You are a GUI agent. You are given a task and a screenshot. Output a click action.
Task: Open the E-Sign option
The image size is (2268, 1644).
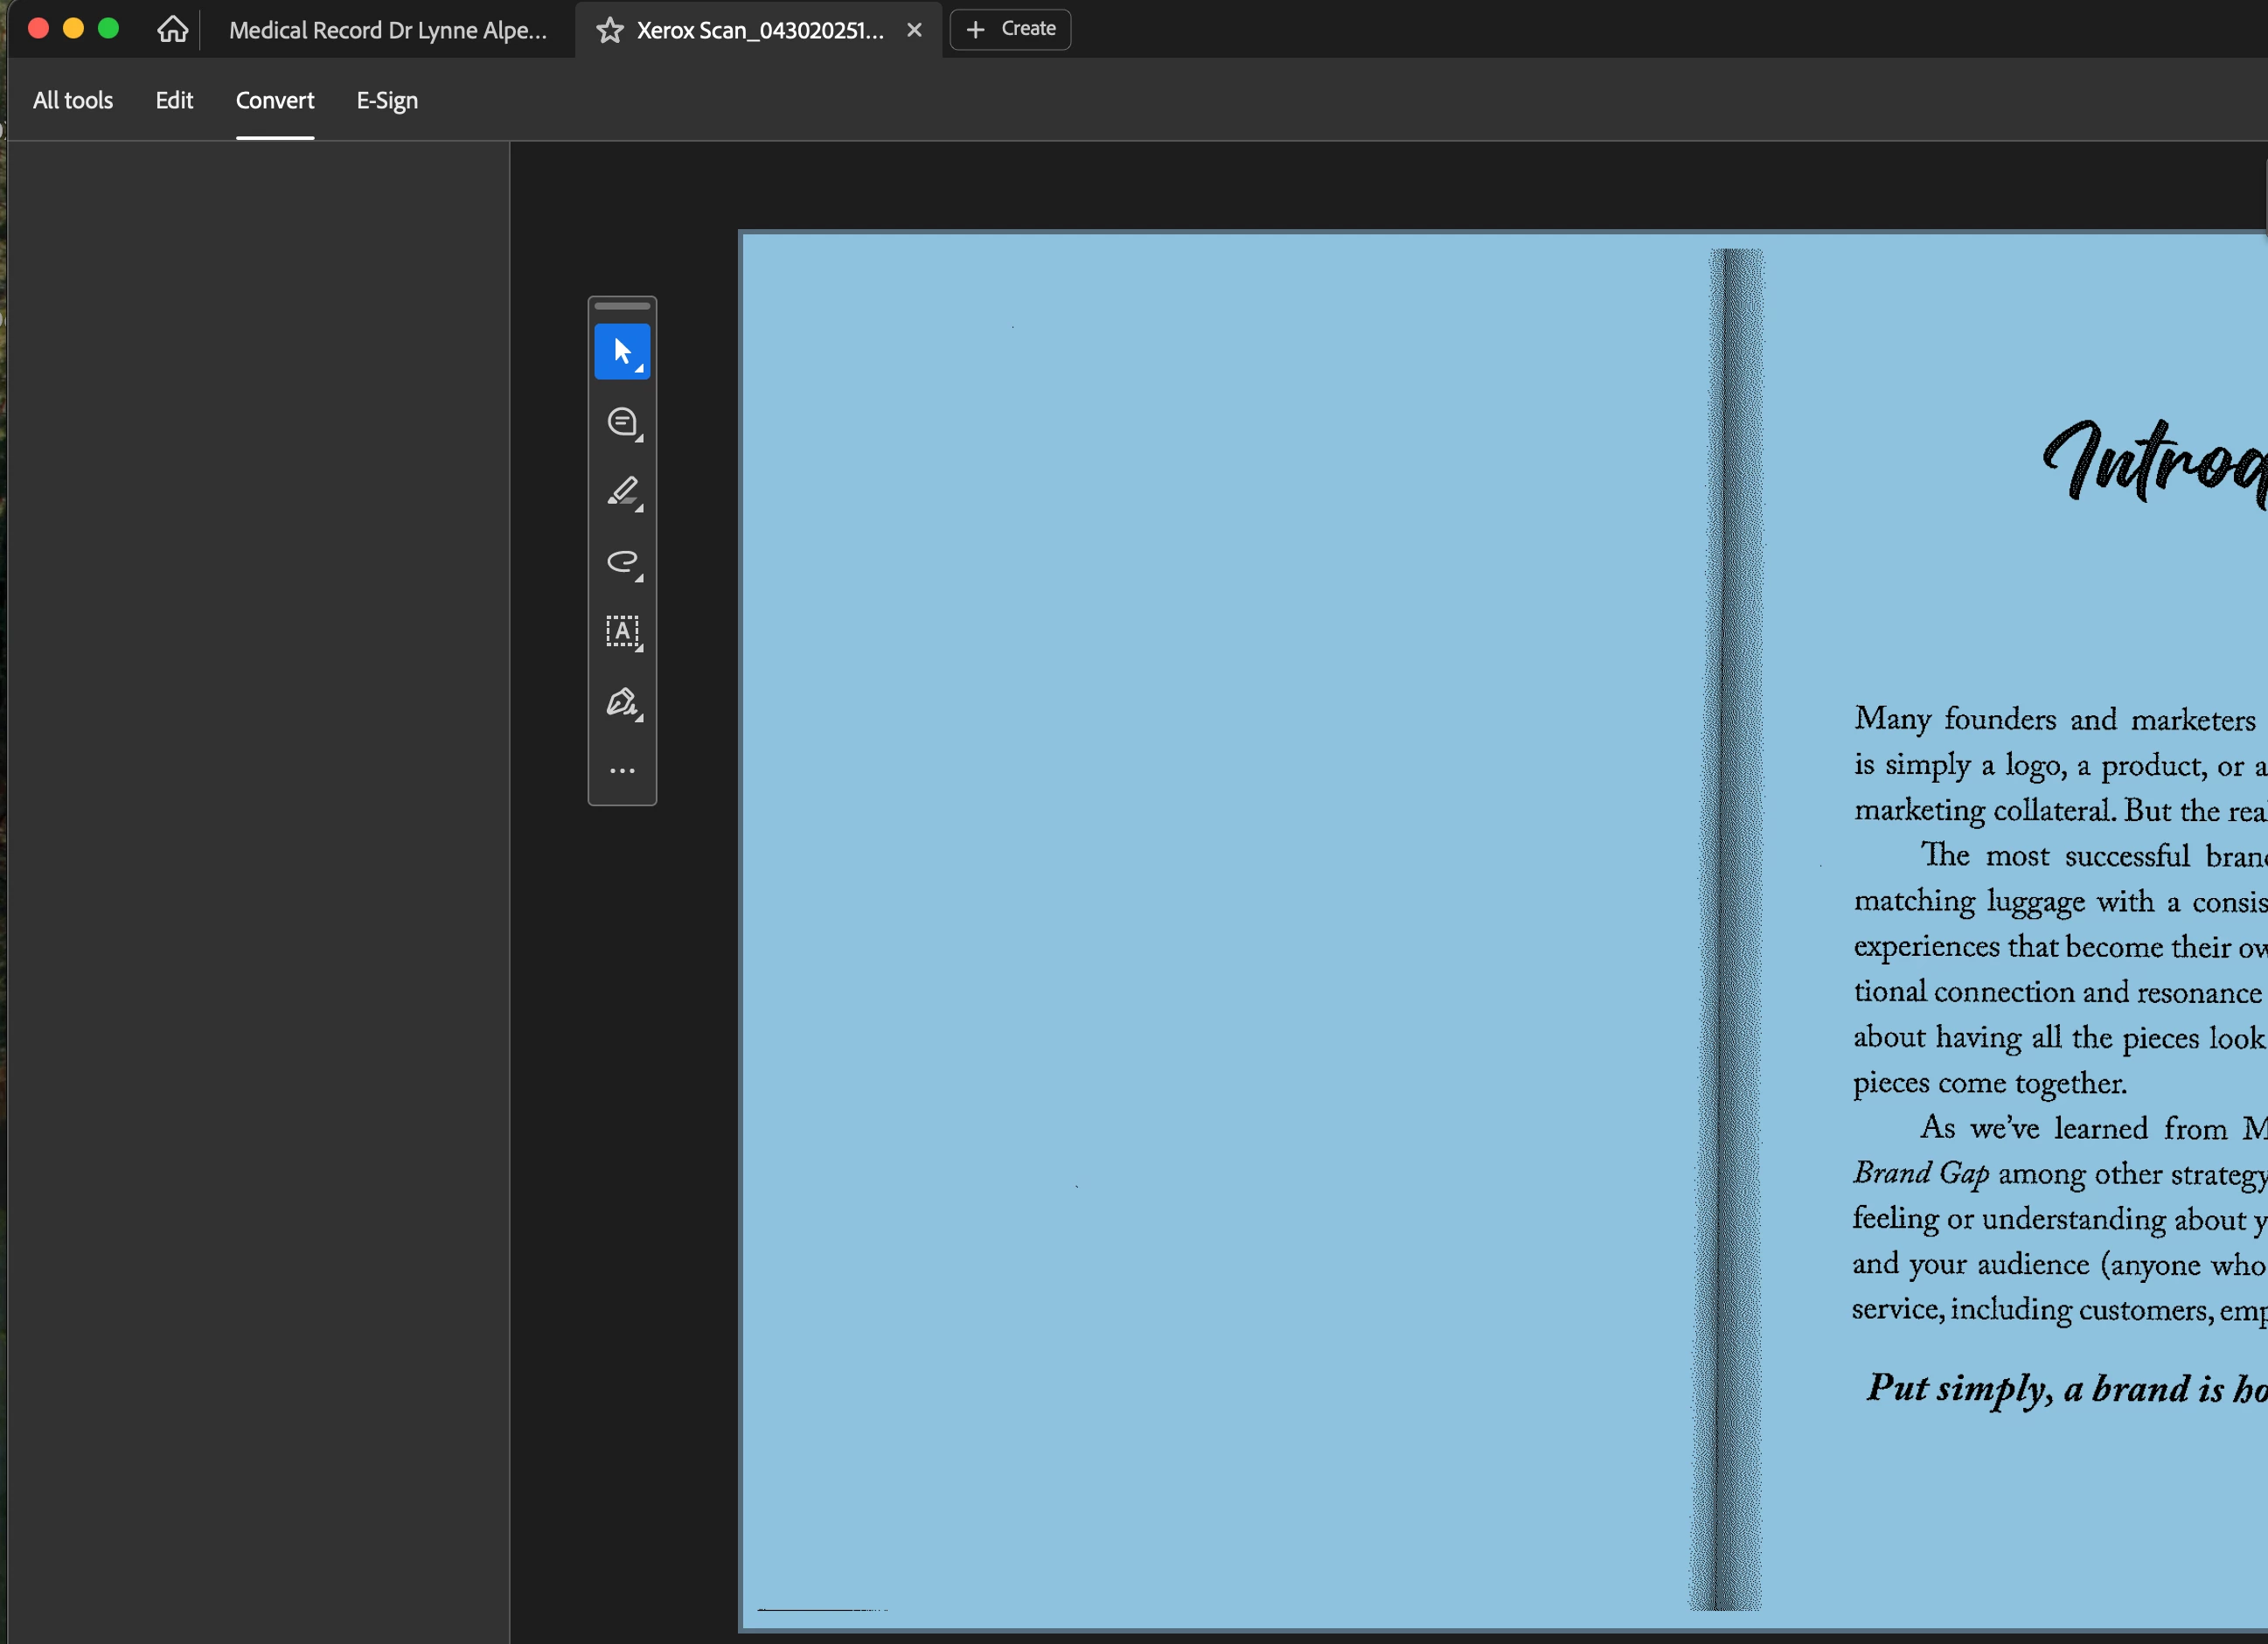(387, 100)
